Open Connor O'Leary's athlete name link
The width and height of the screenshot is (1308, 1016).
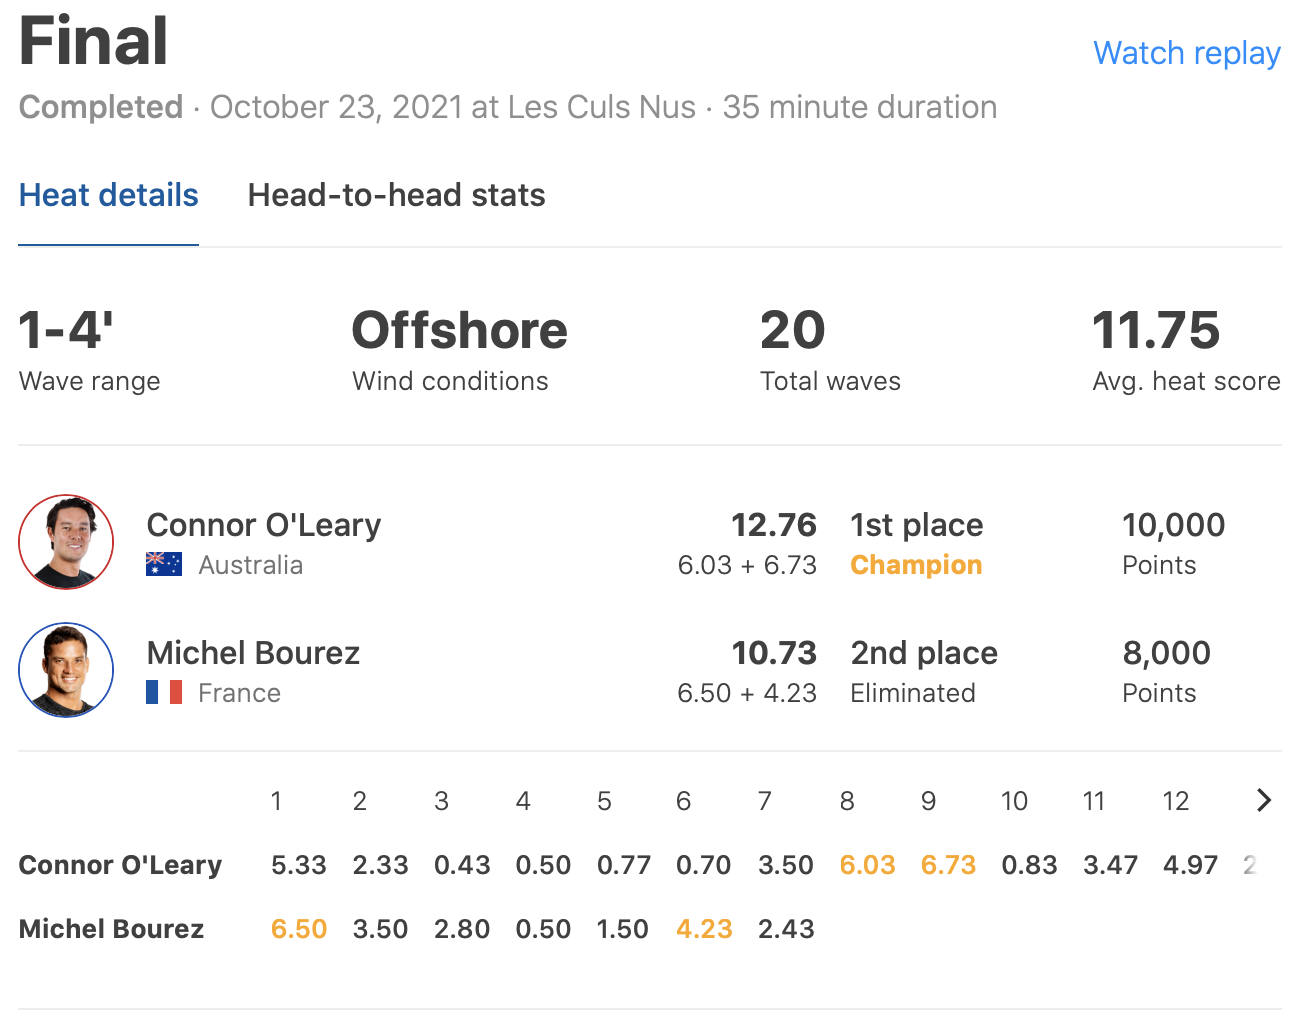coord(263,525)
